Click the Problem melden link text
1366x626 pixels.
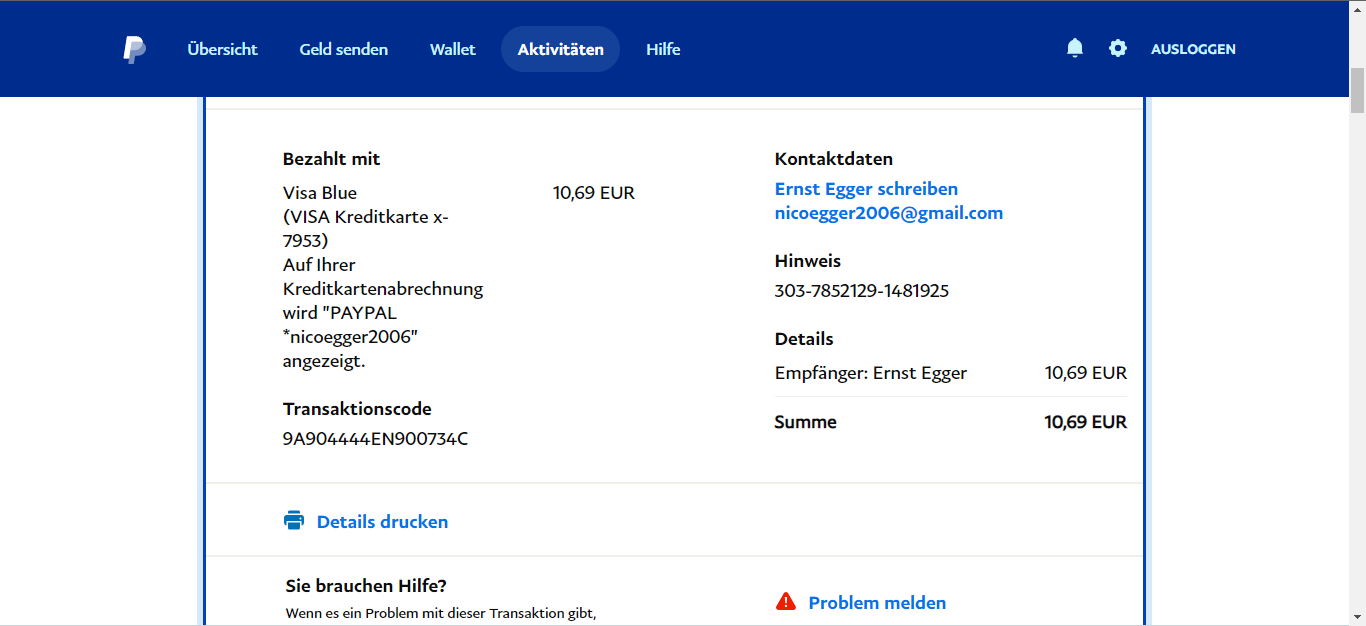click(877, 603)
